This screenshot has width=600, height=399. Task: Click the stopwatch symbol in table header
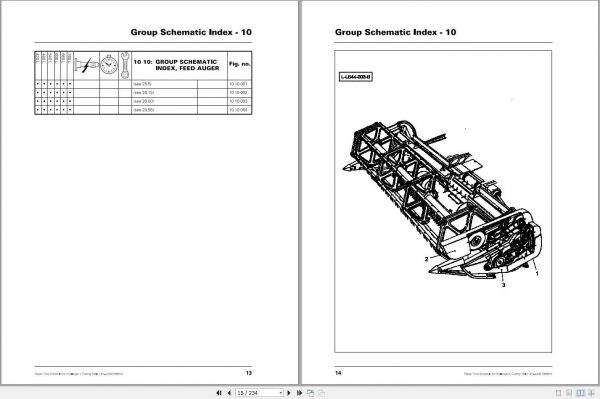[109, 64]
